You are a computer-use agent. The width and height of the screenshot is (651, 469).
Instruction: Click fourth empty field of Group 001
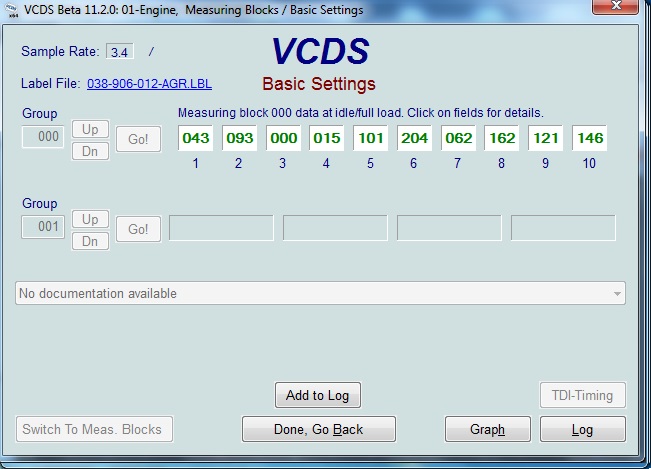pos(563,228)
